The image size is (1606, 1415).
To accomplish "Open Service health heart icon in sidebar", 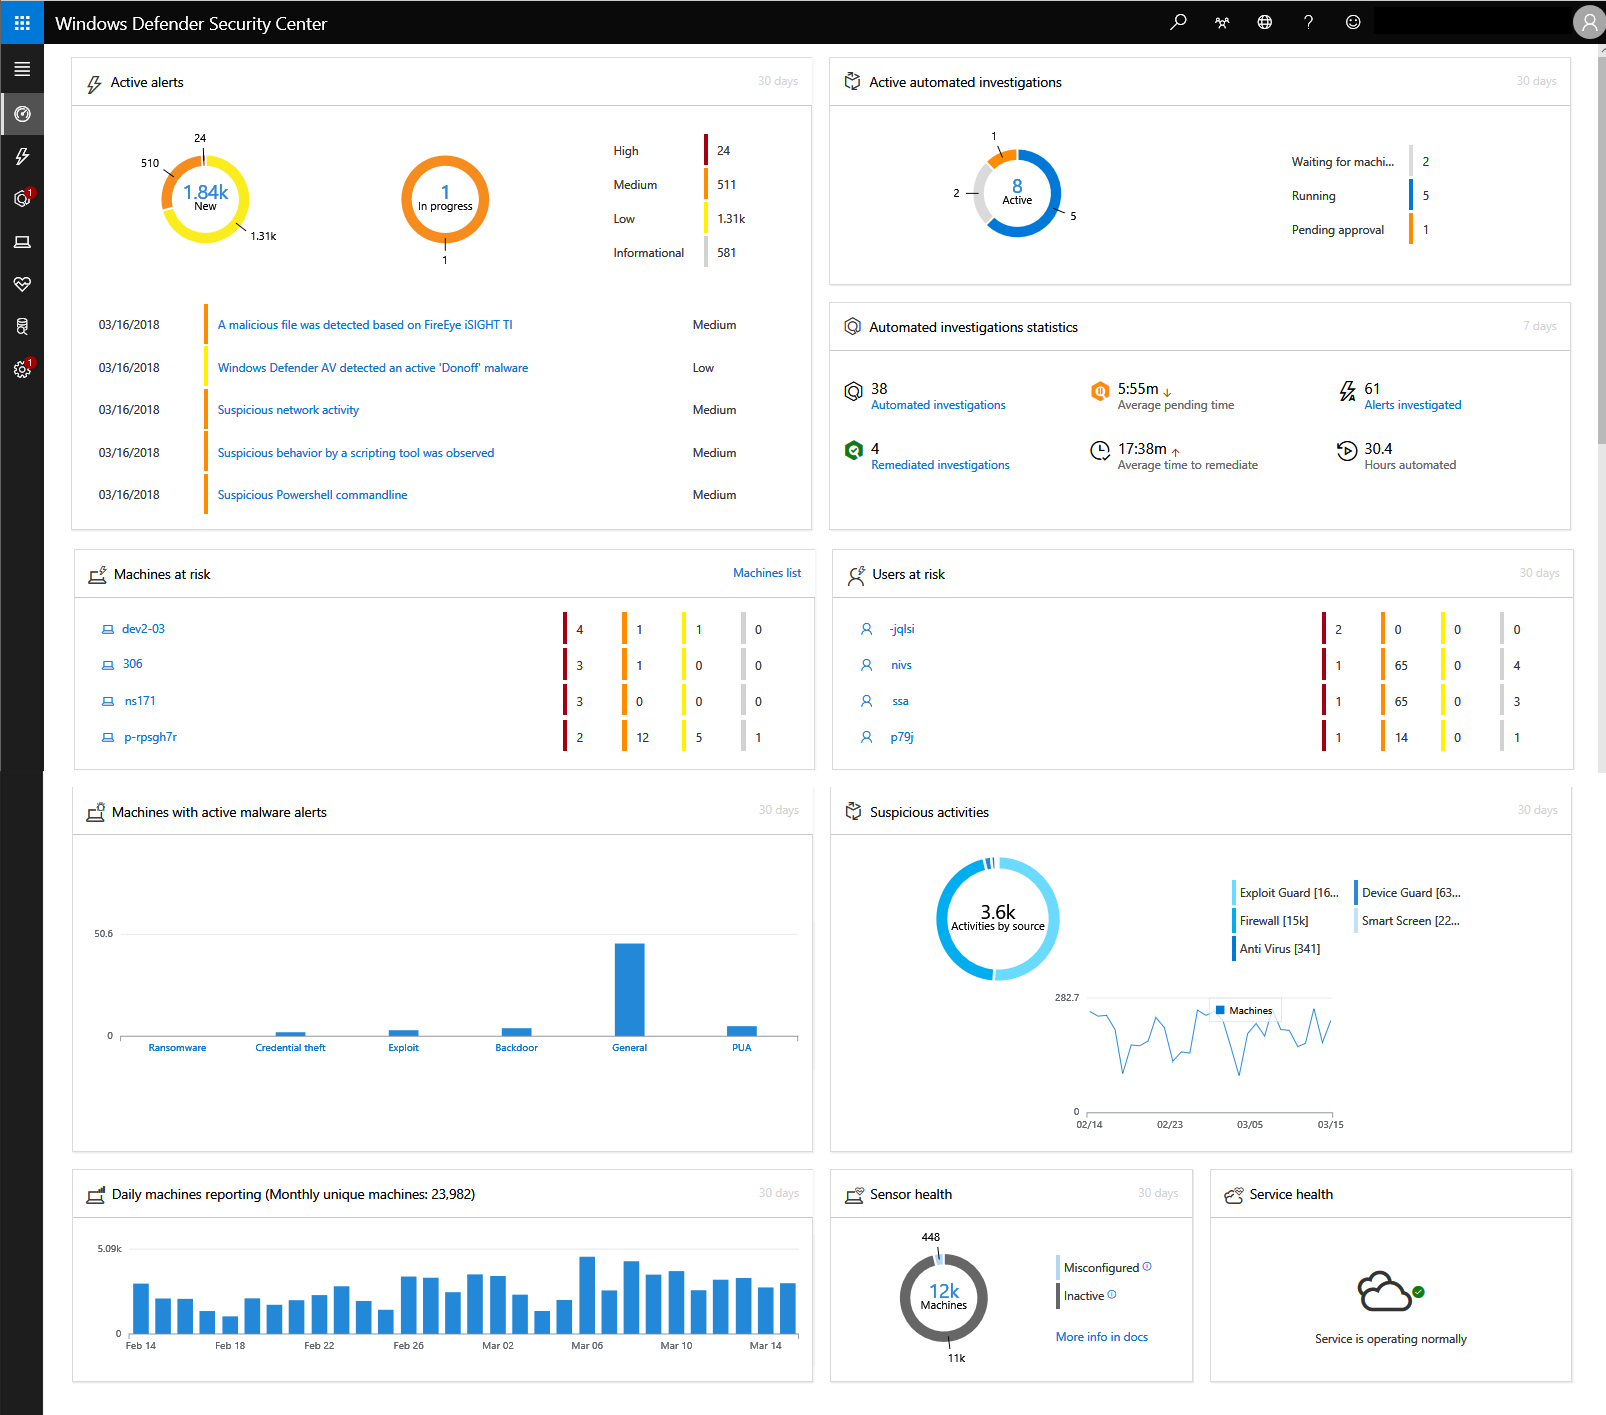I will (22, 284).
